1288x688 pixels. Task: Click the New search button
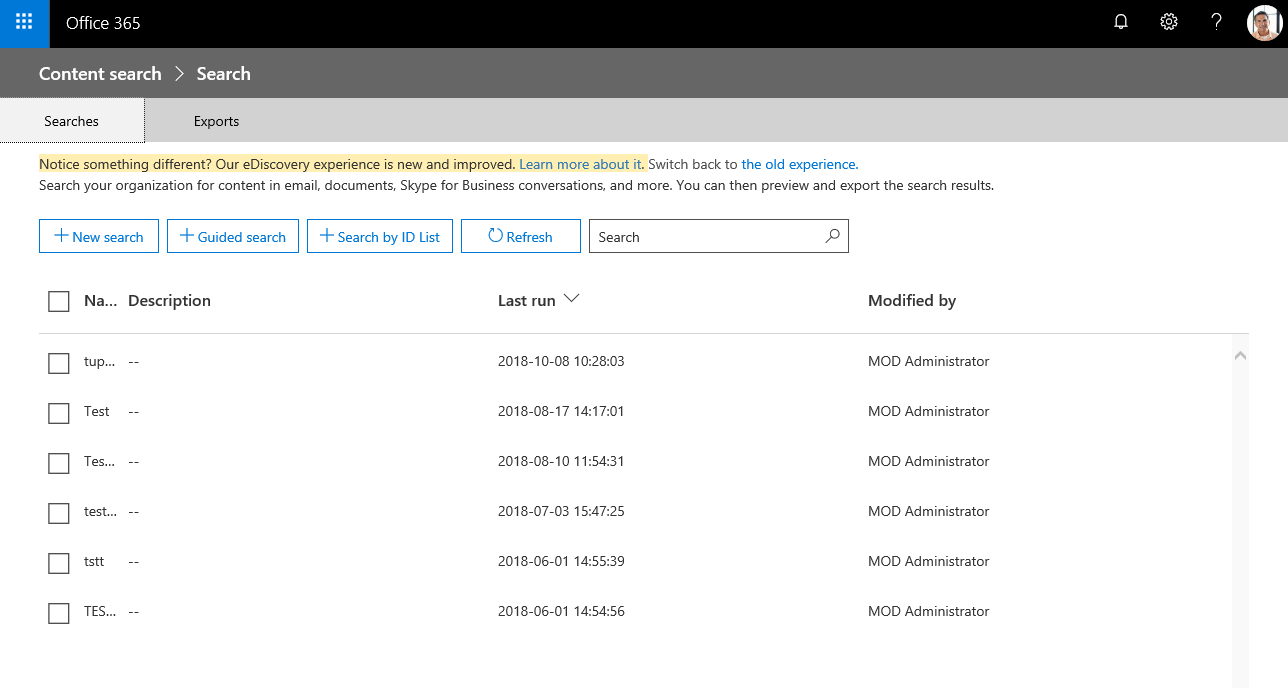(x=99, y=236)
